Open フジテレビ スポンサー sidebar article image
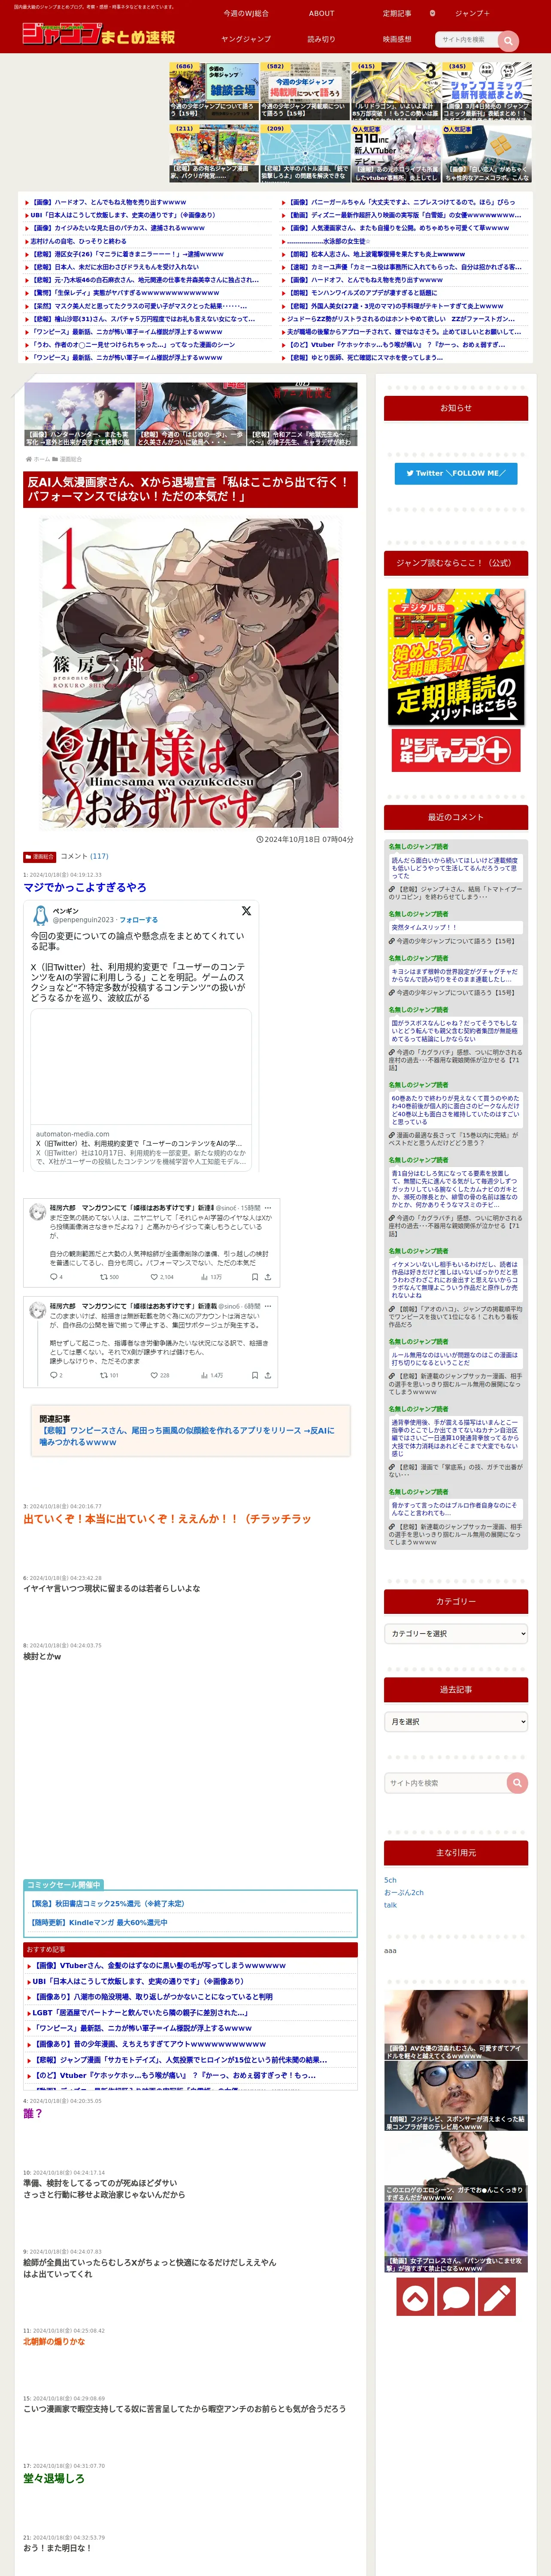 456,2097
